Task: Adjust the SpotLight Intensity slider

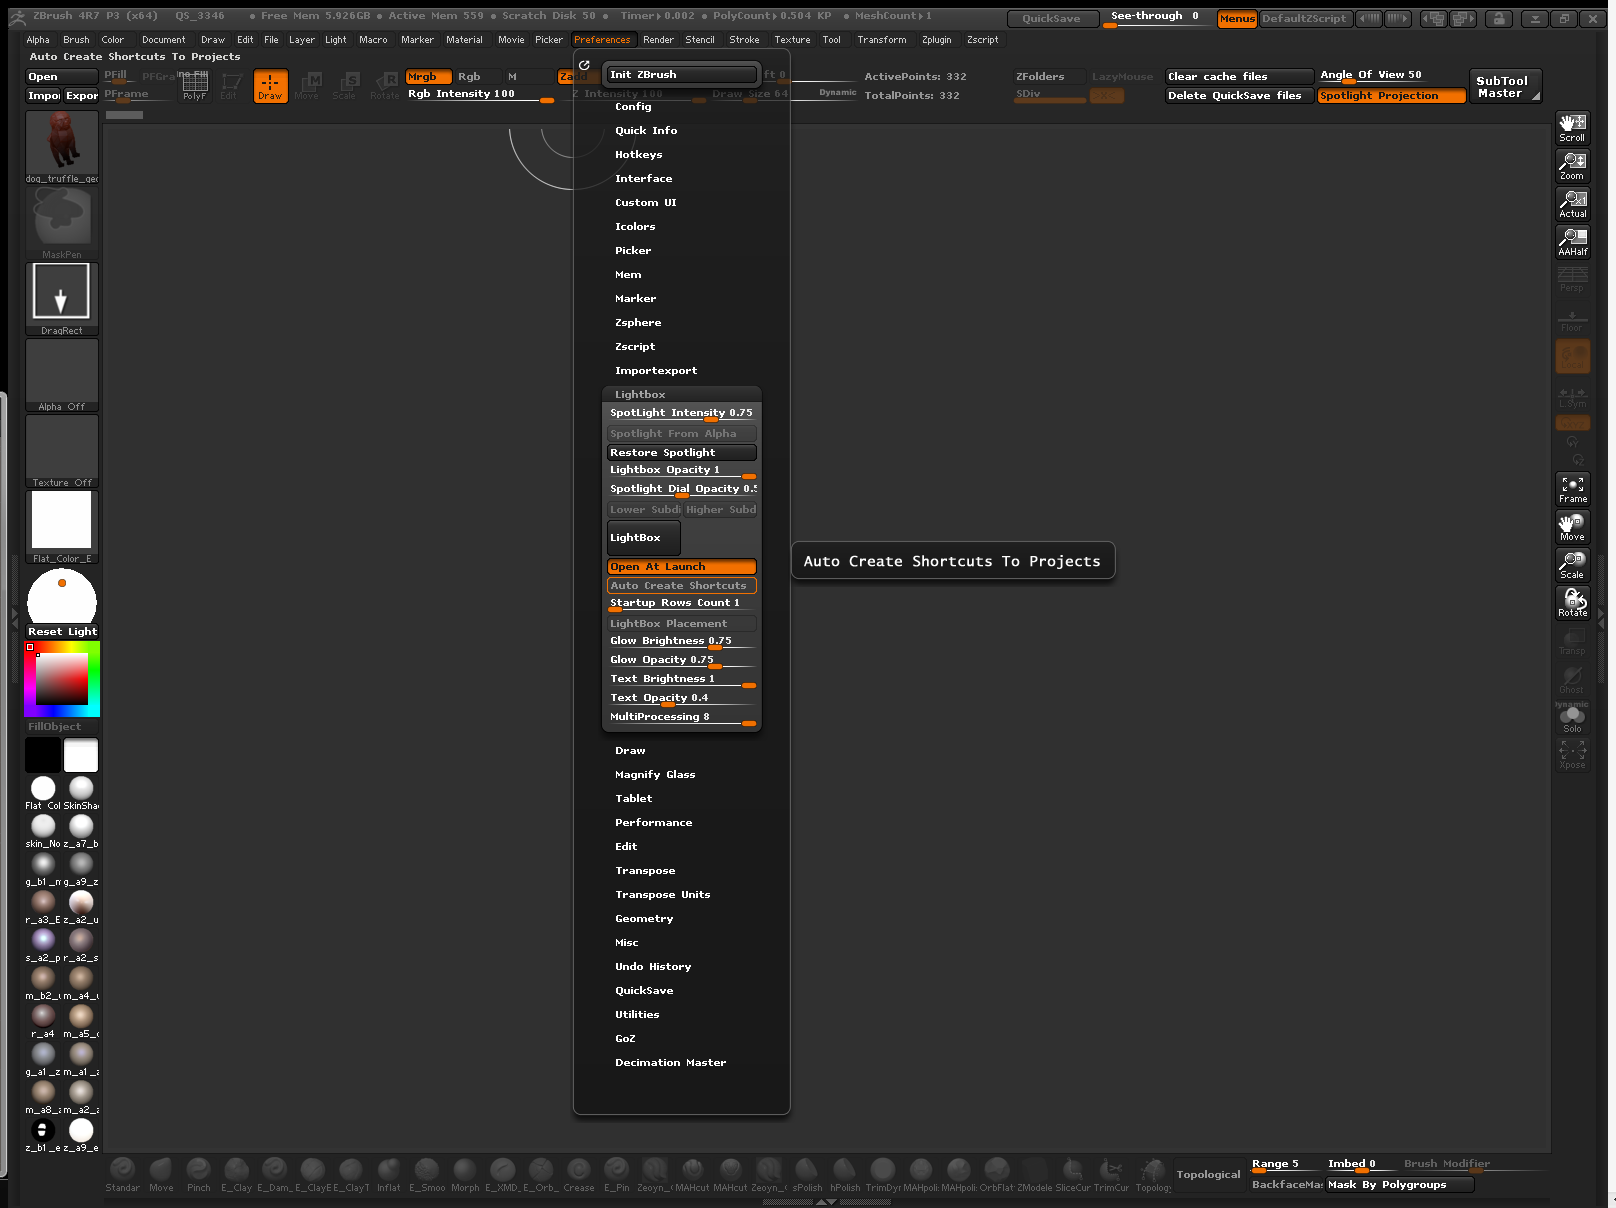Action: (681, 414)
